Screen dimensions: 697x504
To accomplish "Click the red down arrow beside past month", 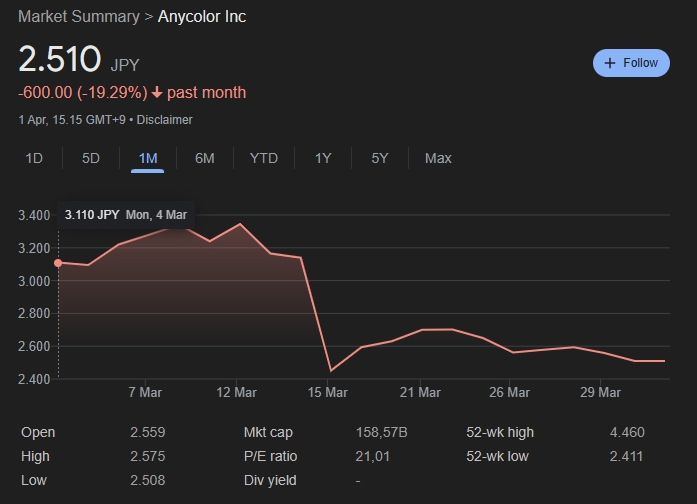I will [x=157, y=93].
